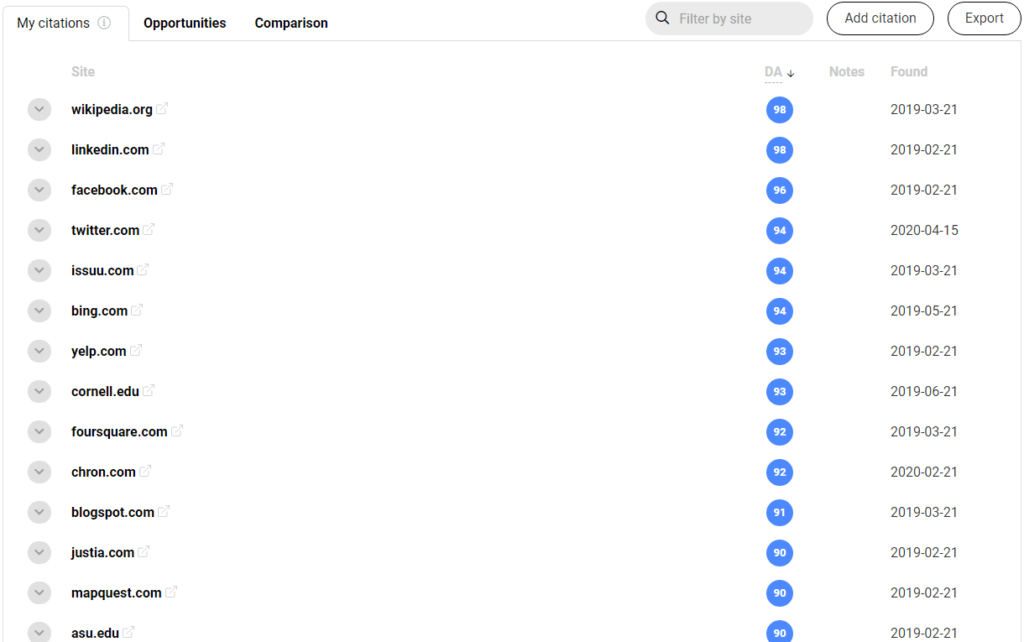Open facebook.com external link icon
The image size is (1024, 642).
167,189
